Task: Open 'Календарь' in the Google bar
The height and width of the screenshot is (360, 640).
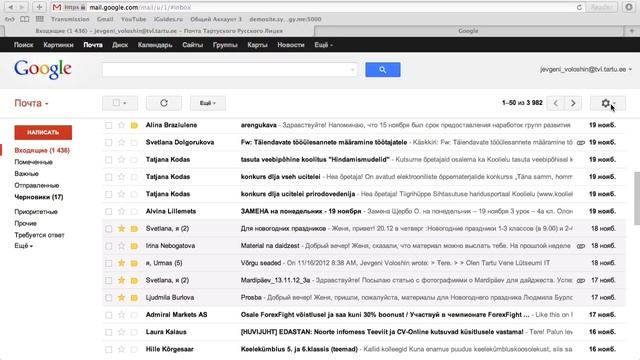Action: pos(155,45)
